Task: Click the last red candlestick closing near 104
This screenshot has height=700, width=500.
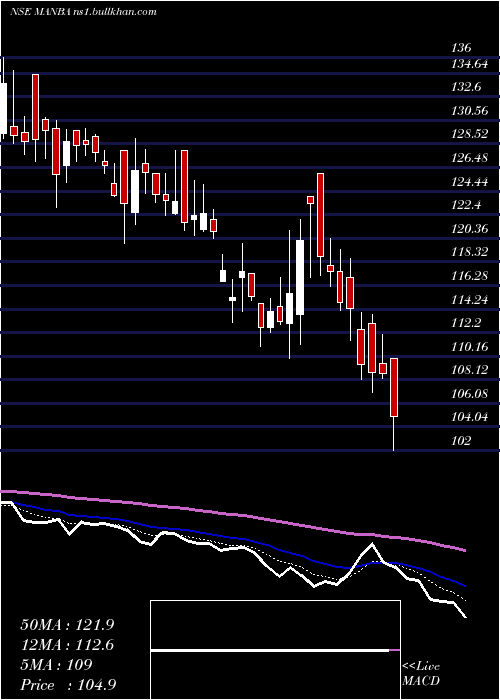Action: (394, 388)
